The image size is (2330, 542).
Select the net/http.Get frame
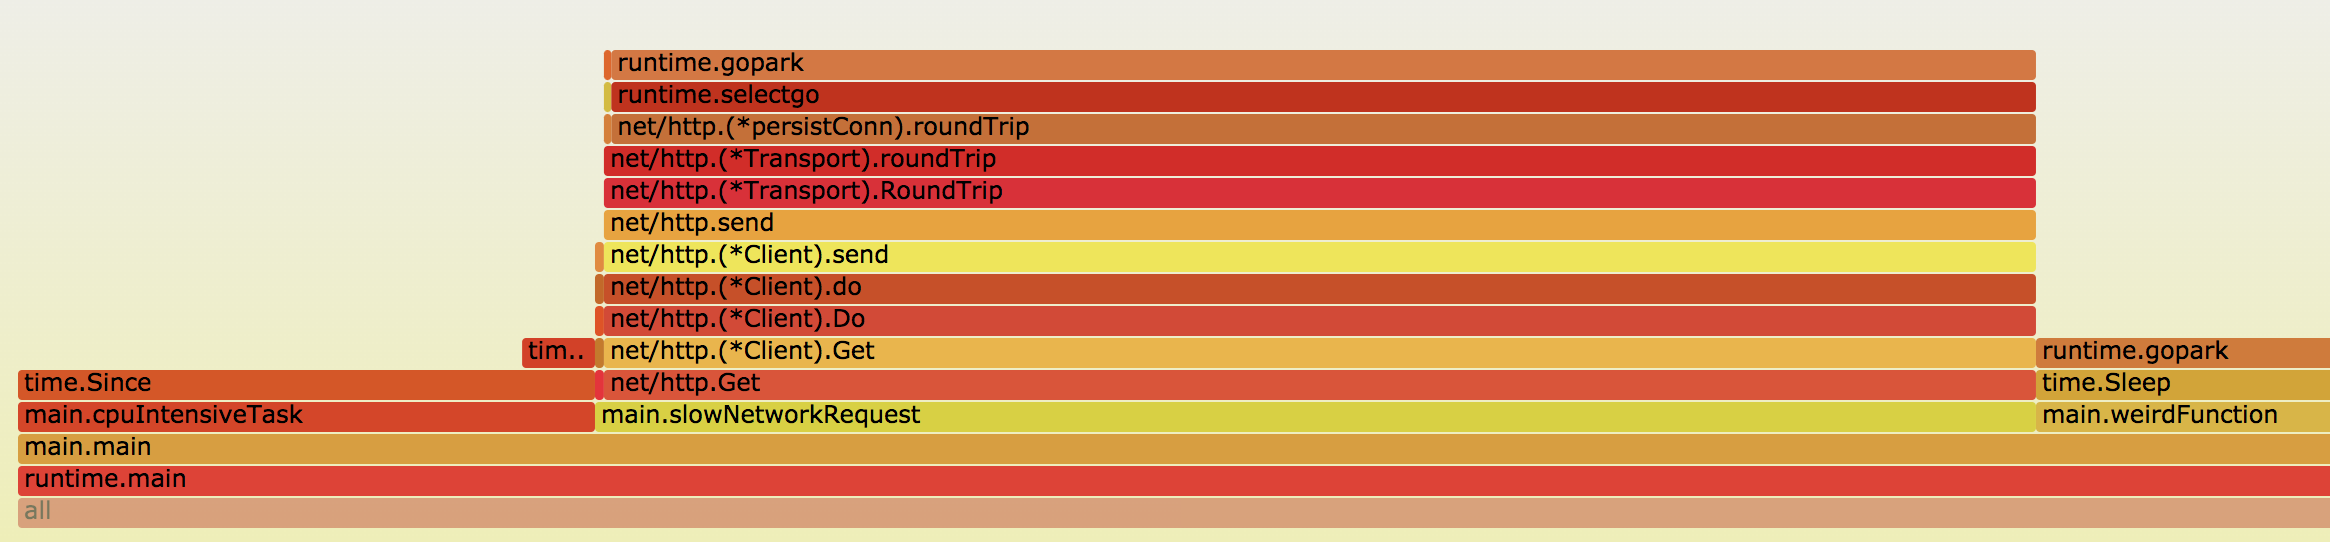tap(1320, 384)
